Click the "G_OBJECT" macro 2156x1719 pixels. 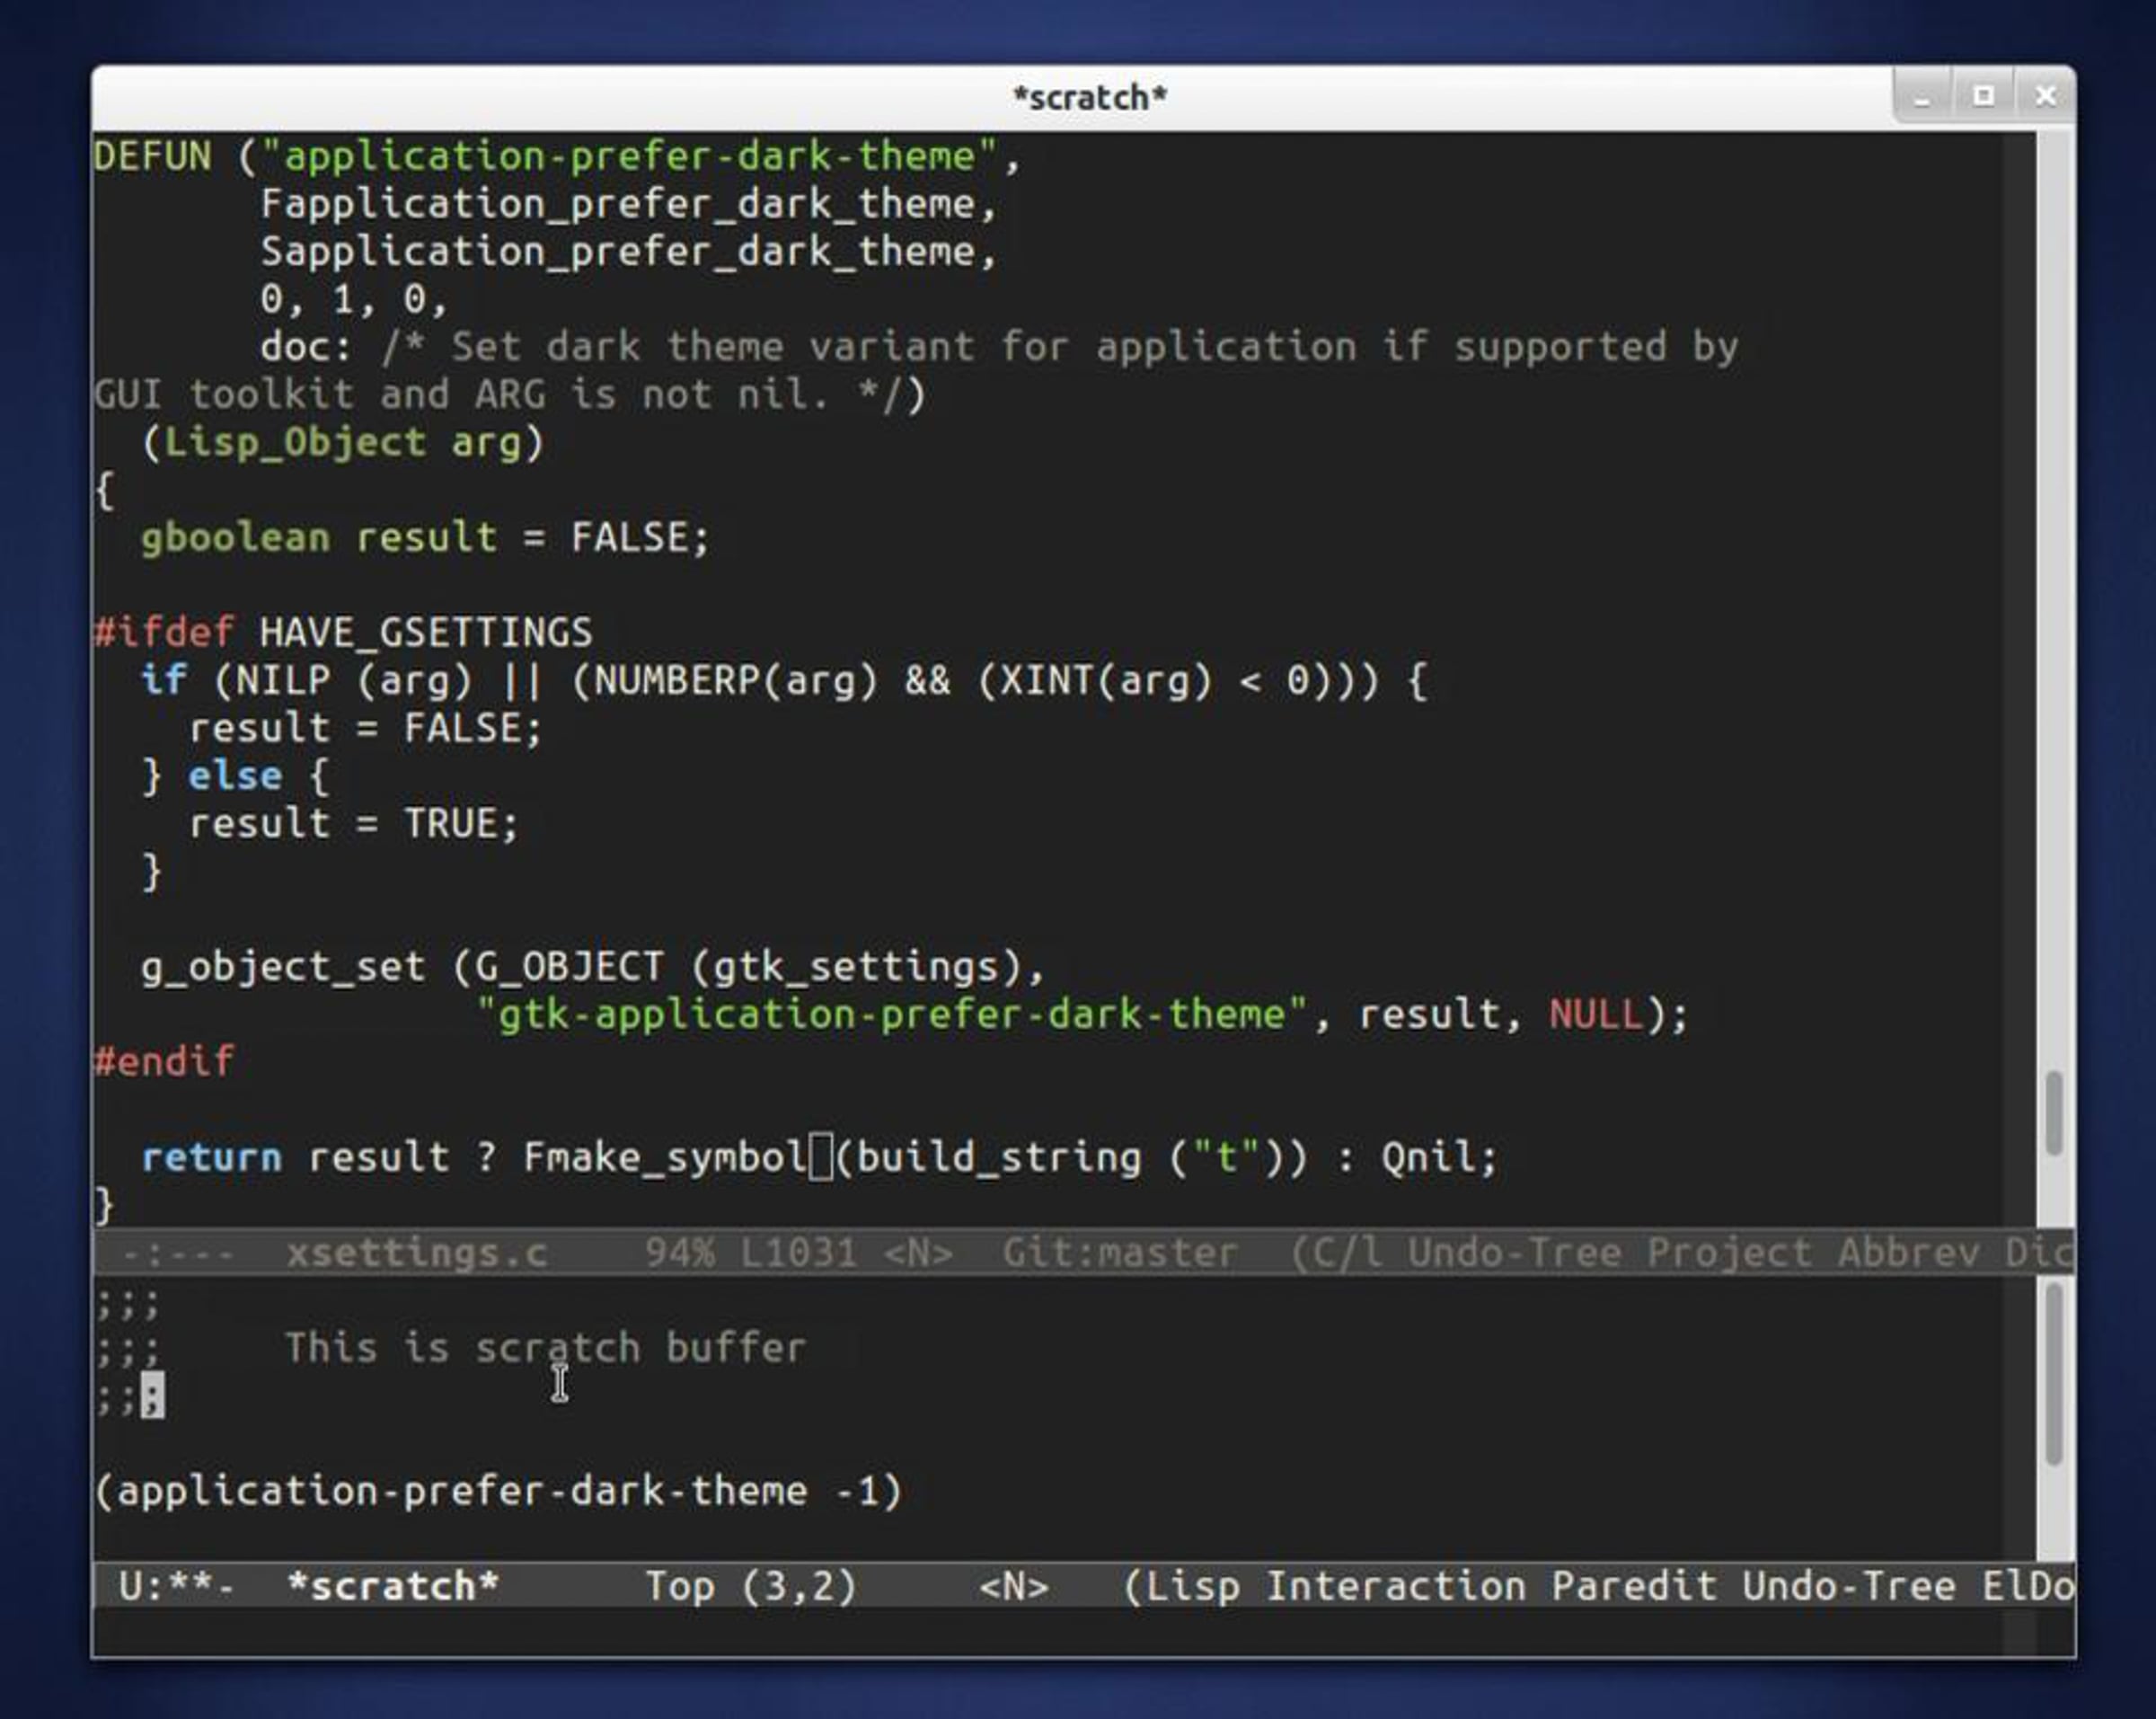[x=569, y=967]
